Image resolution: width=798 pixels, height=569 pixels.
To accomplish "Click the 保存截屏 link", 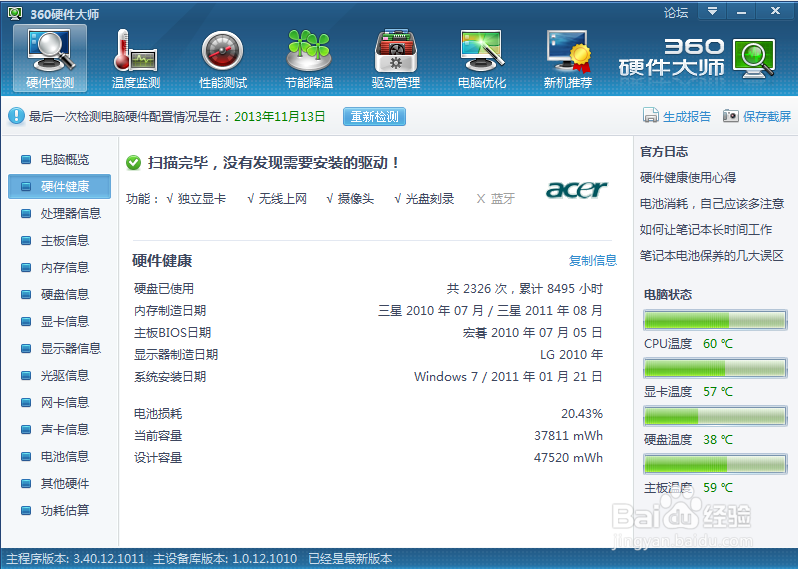I will coord(767,117).
